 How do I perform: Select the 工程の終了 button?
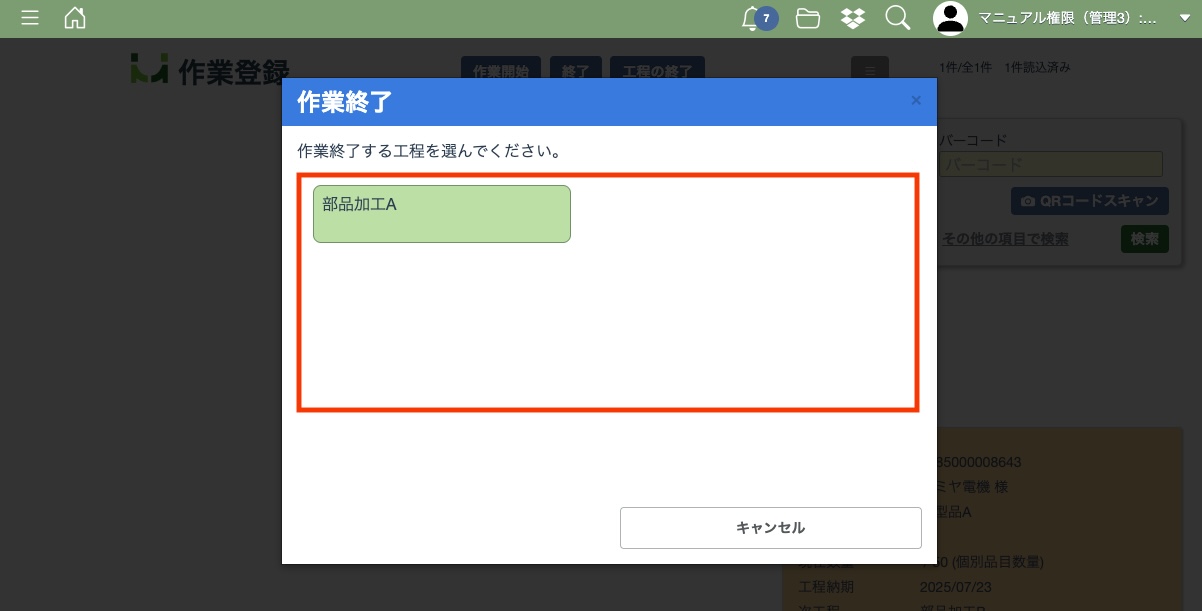657,71
